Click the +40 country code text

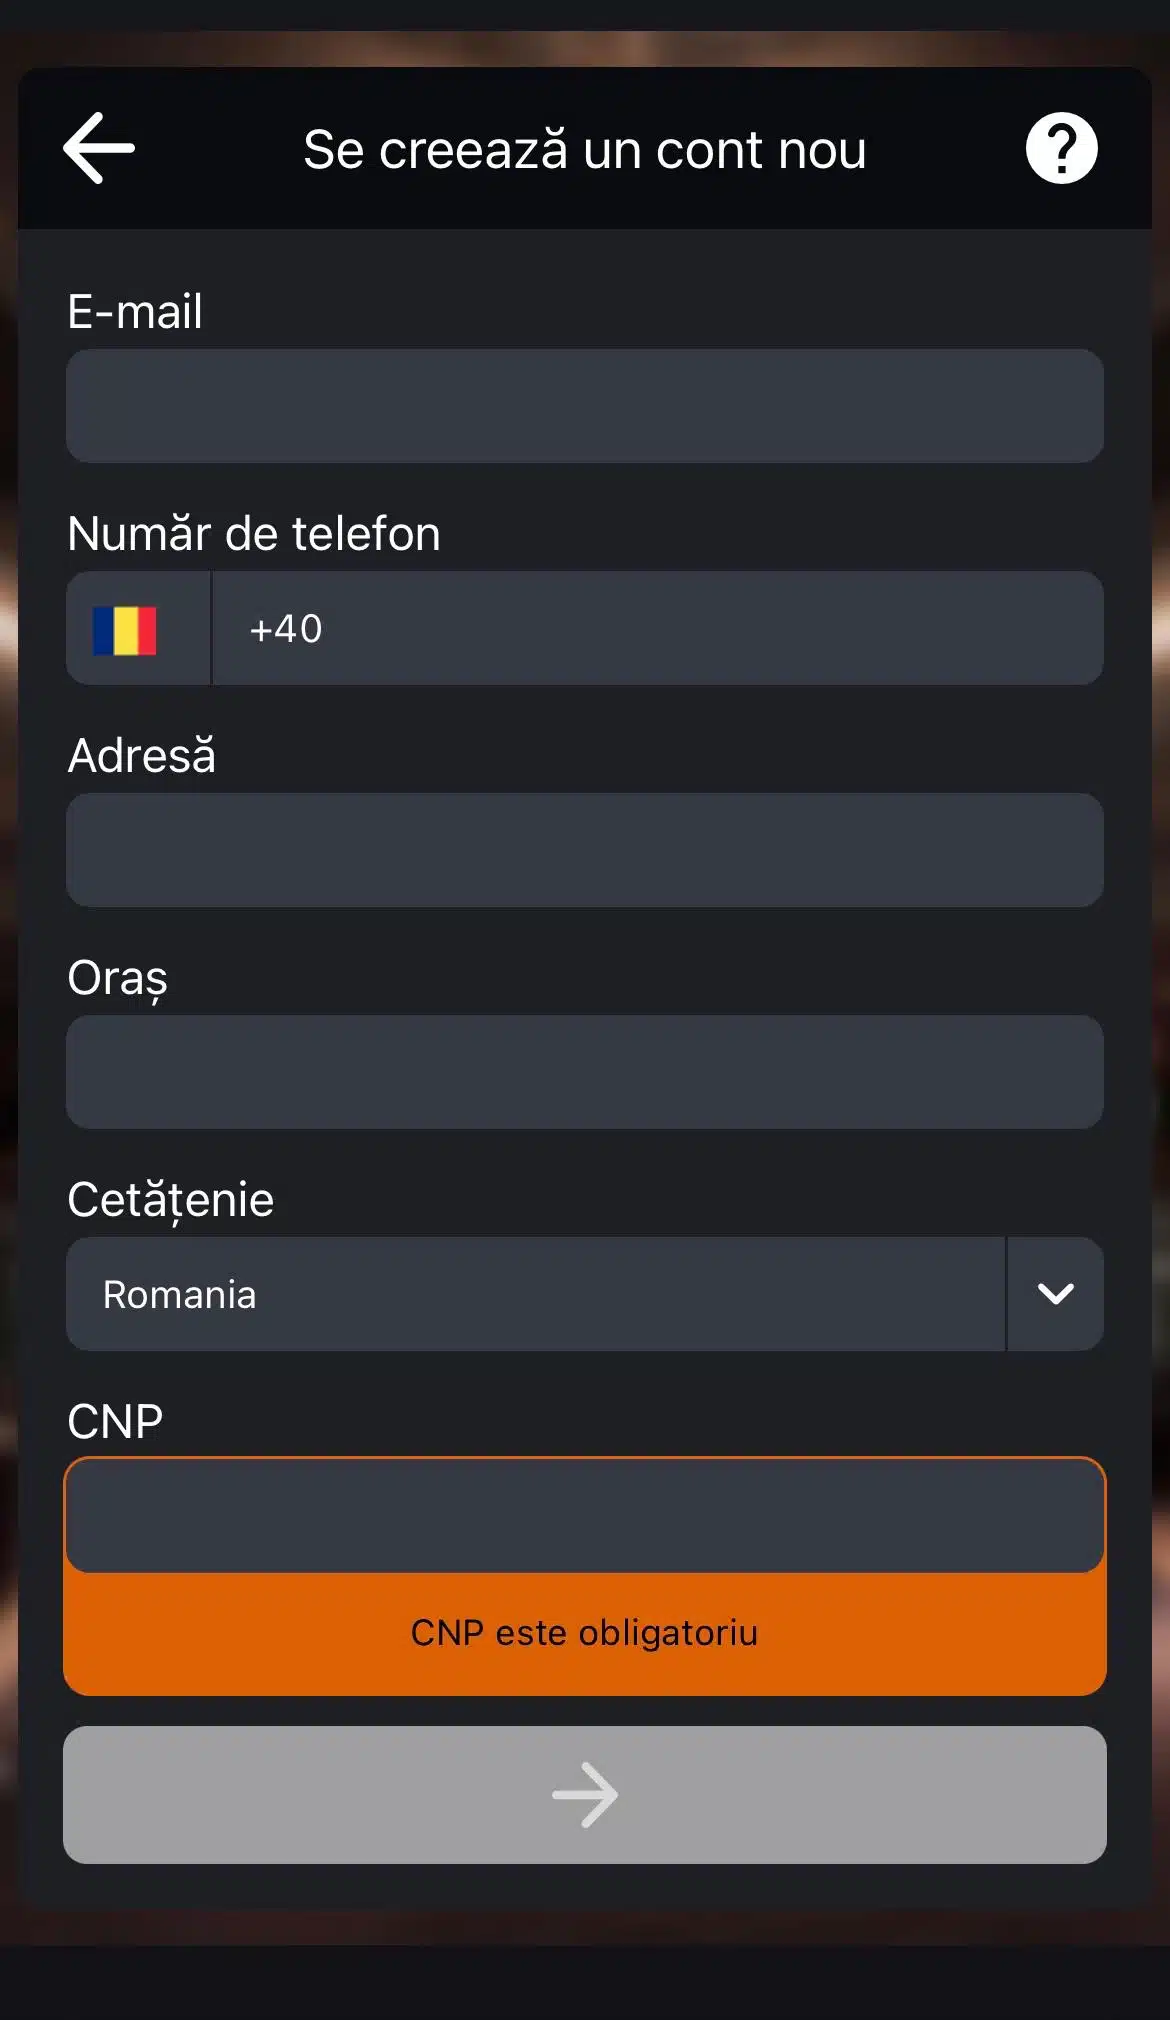tap(286, 629)
